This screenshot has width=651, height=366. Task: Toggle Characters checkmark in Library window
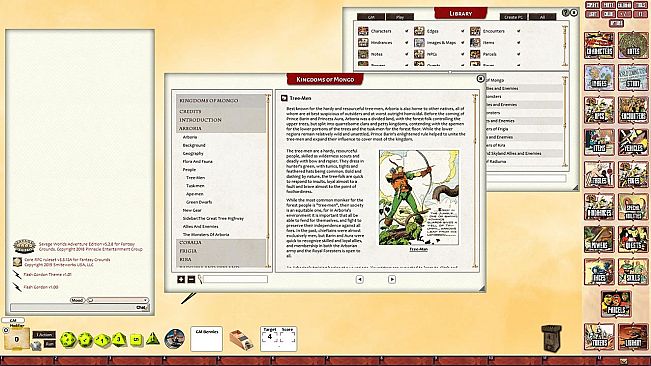(406, 31)
